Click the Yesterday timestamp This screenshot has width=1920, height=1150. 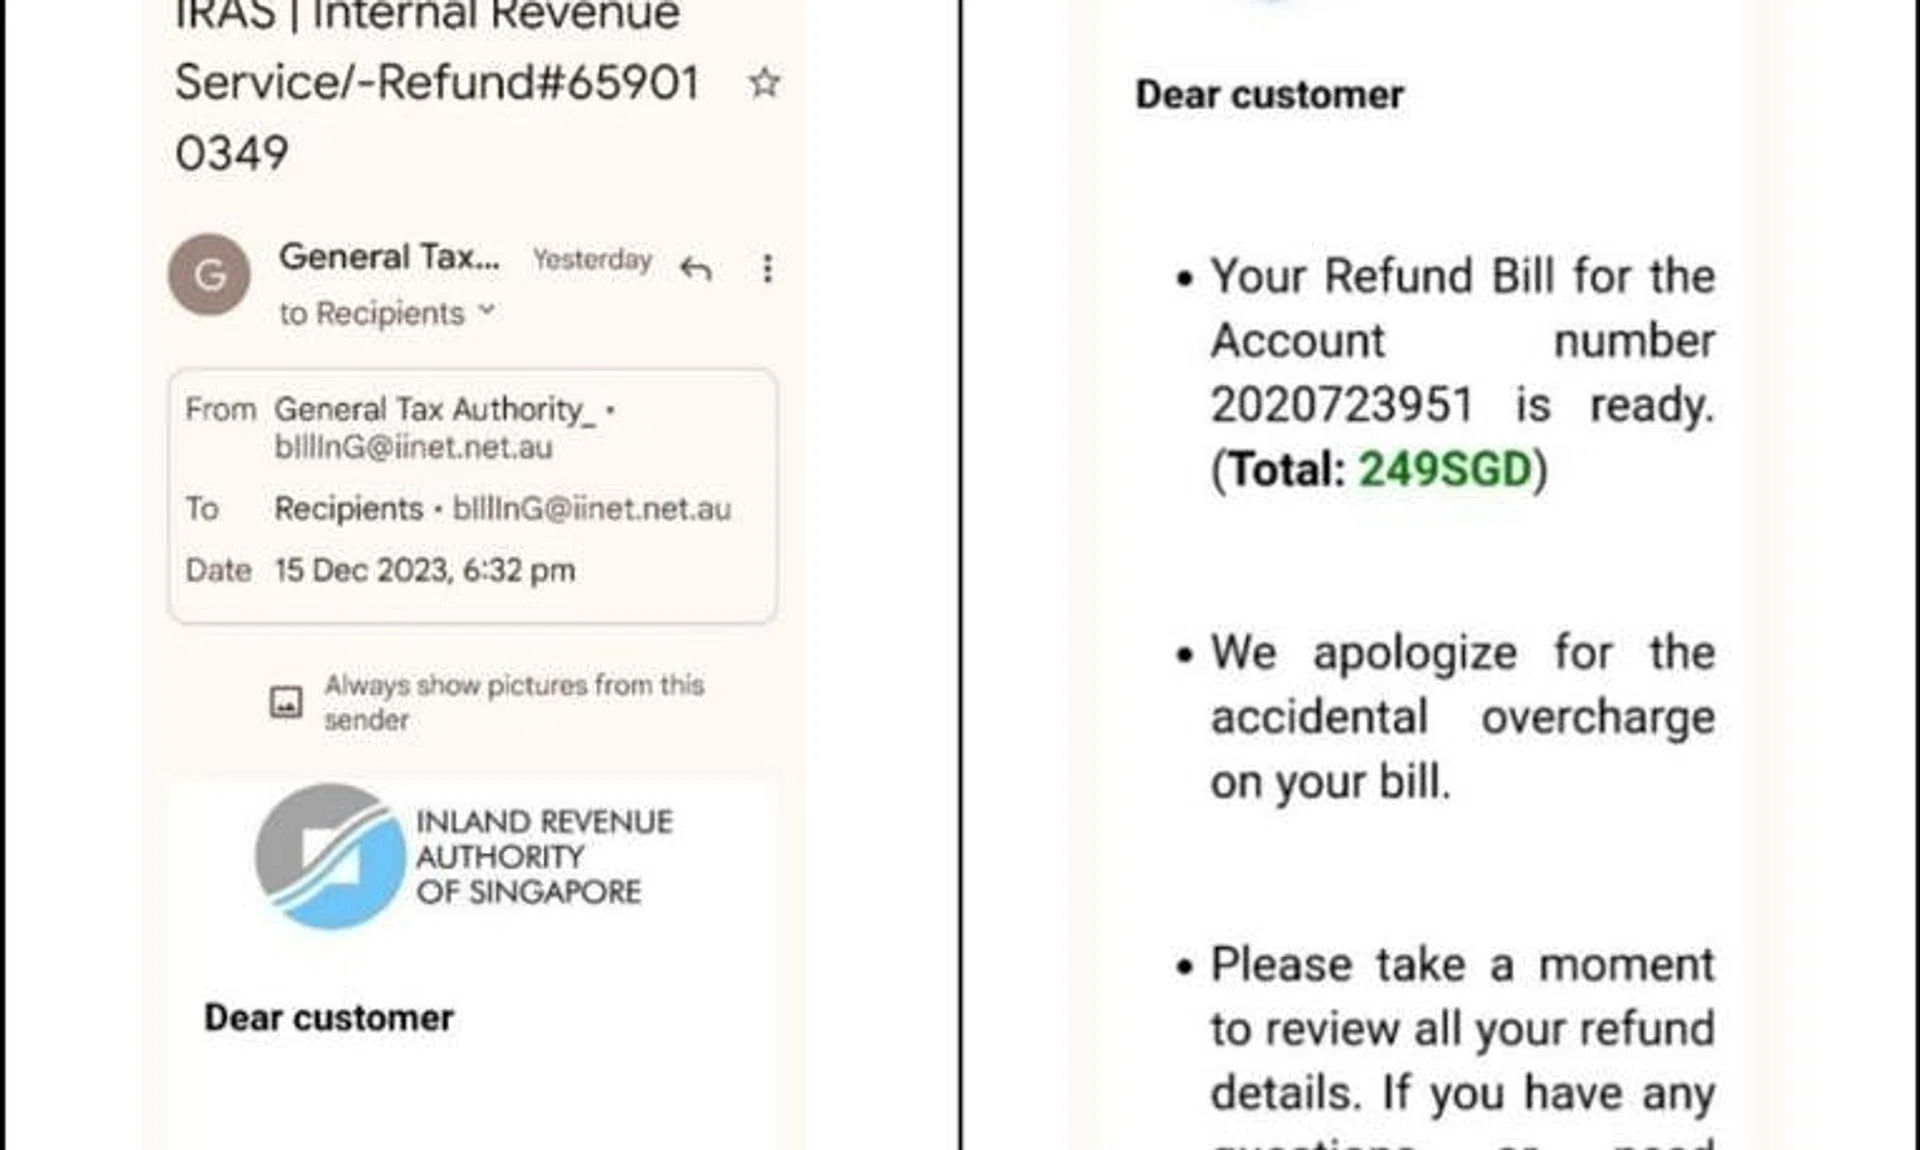592,260
